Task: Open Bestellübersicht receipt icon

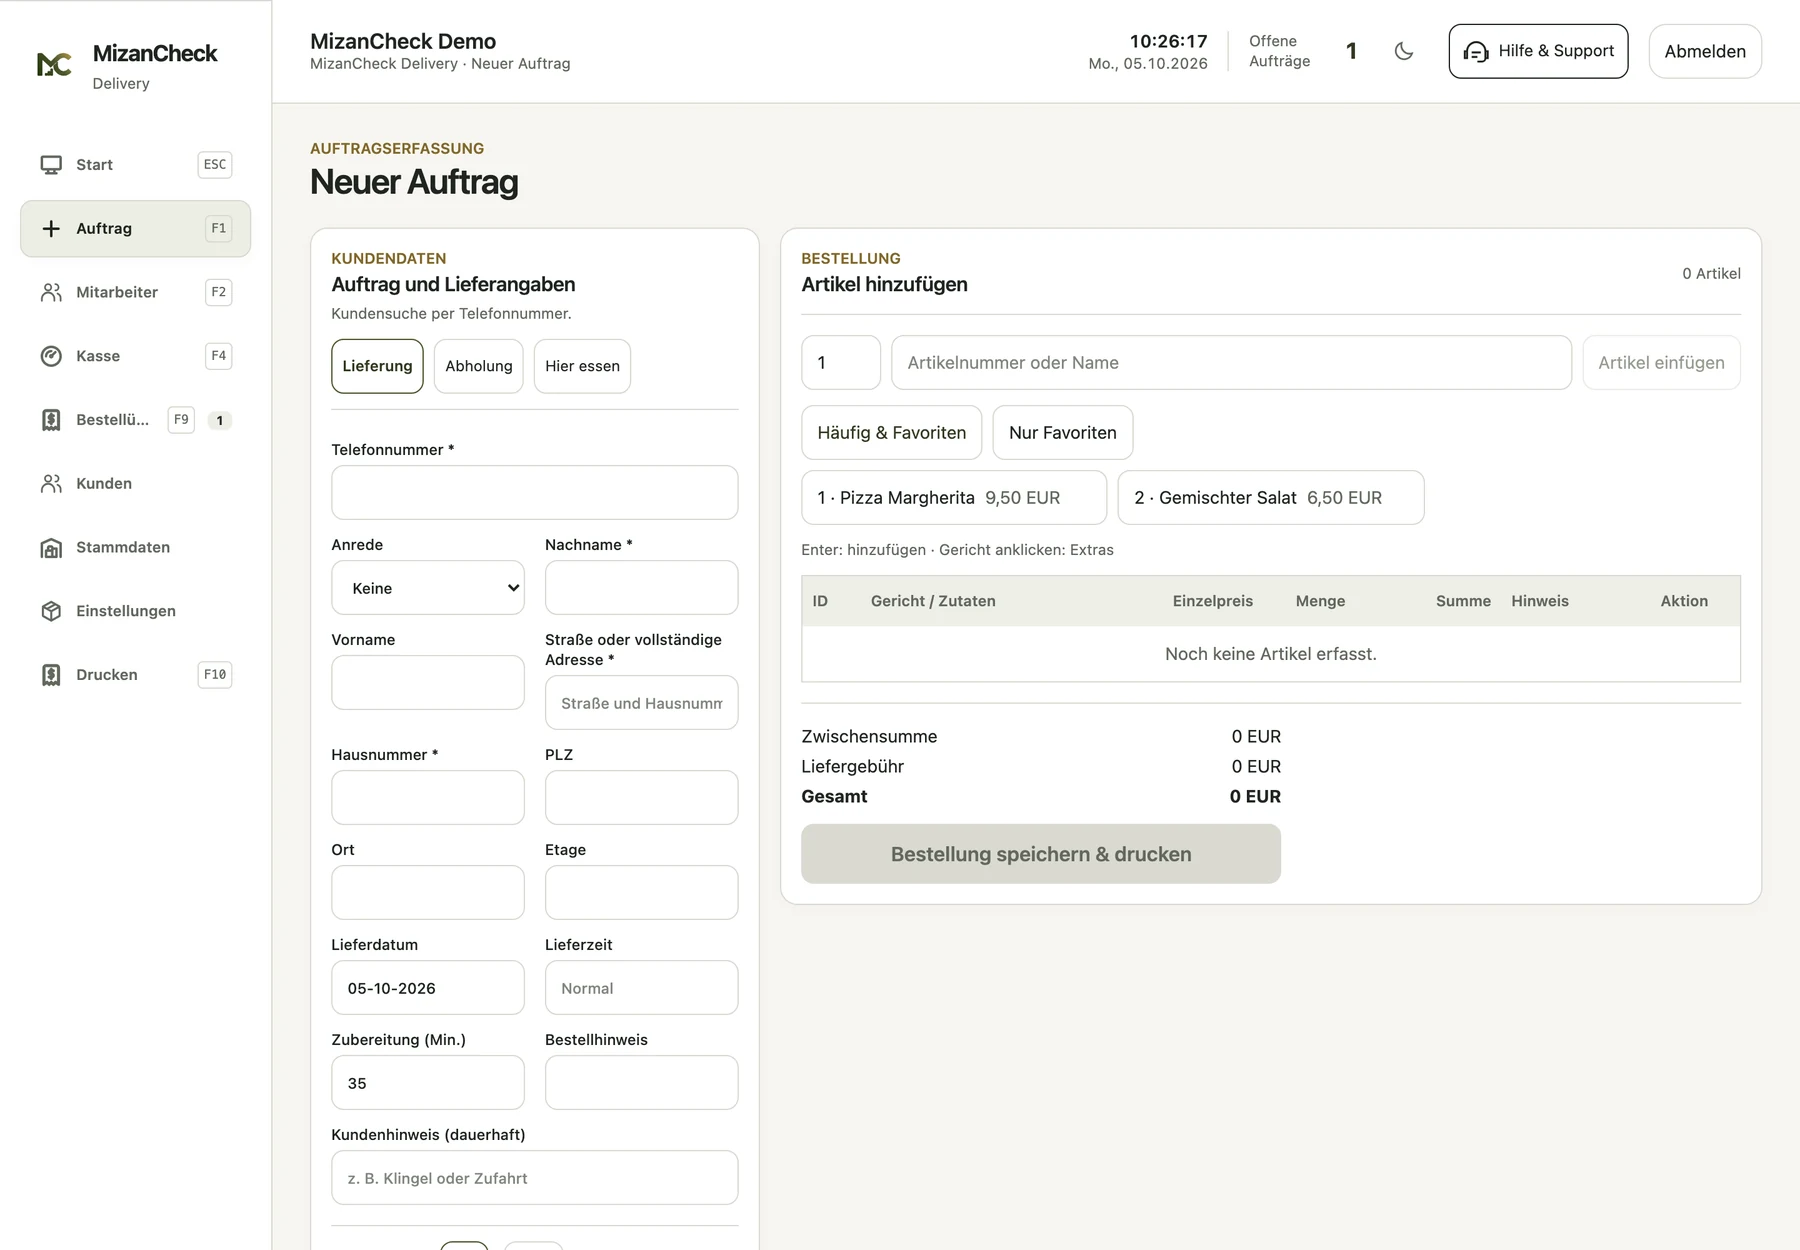Action: (x=51, y=420)
